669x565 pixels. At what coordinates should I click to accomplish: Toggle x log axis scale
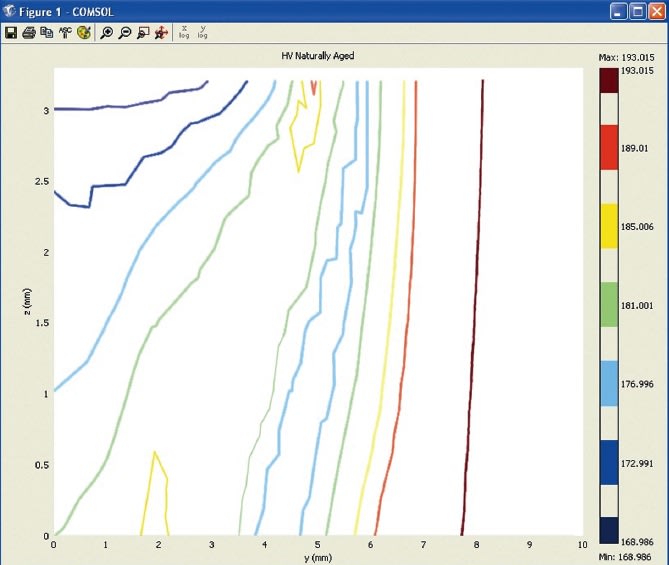coord(184,32)
